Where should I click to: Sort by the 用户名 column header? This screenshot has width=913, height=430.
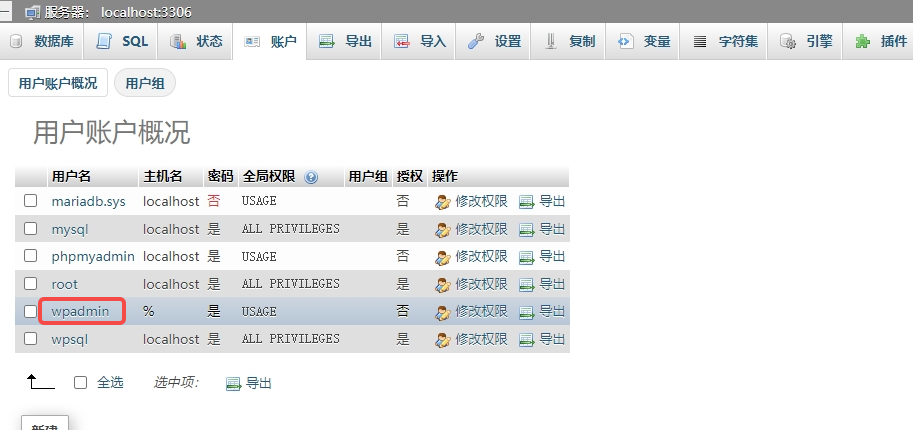pos(71,176)
